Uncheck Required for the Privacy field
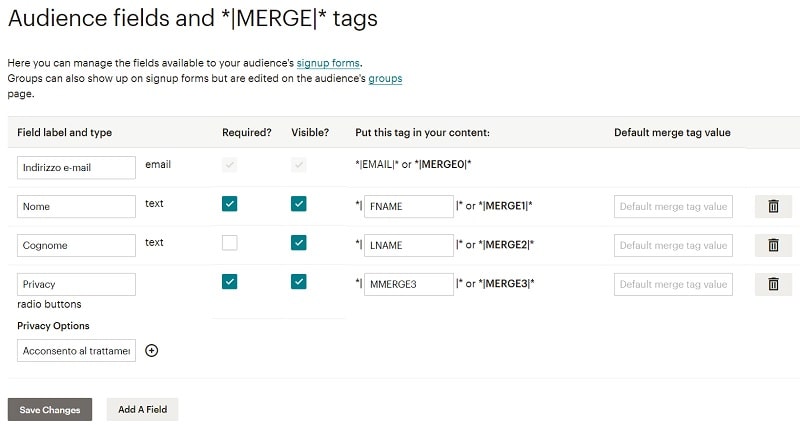This screenshot has height=425, width=800. pyautogui.click(x=230, y=282)
